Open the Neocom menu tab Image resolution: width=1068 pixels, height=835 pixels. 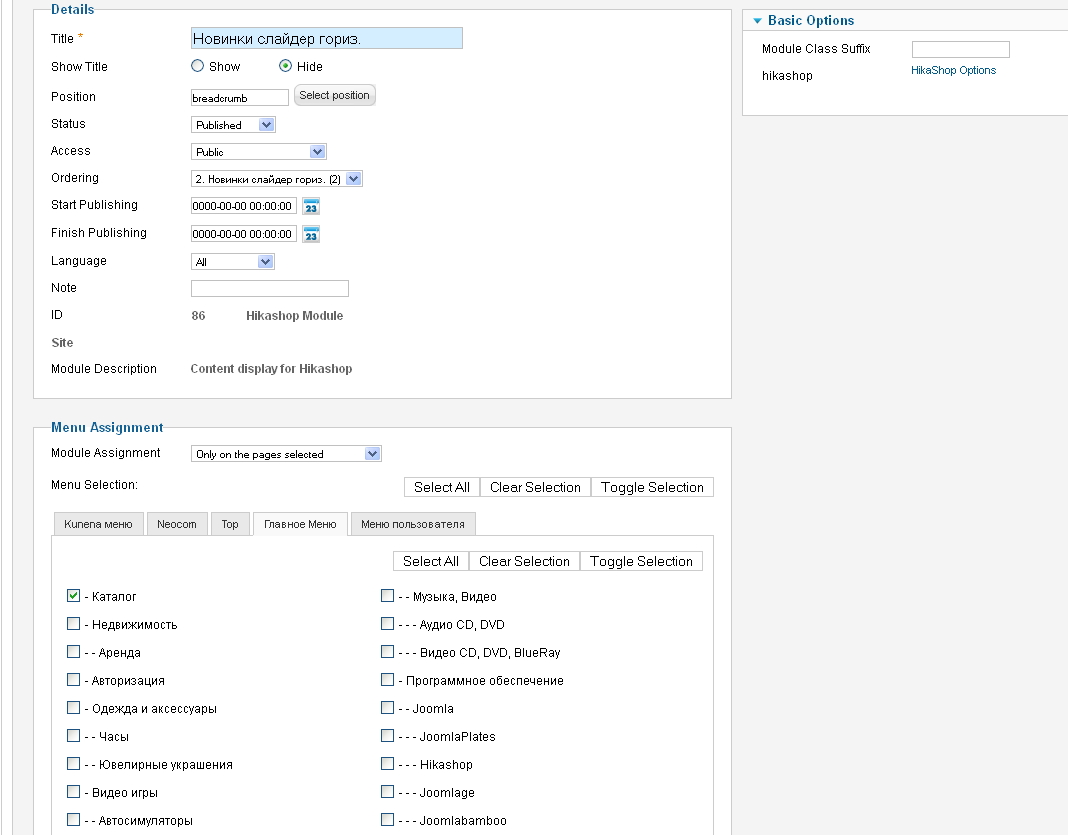point(177,524)
